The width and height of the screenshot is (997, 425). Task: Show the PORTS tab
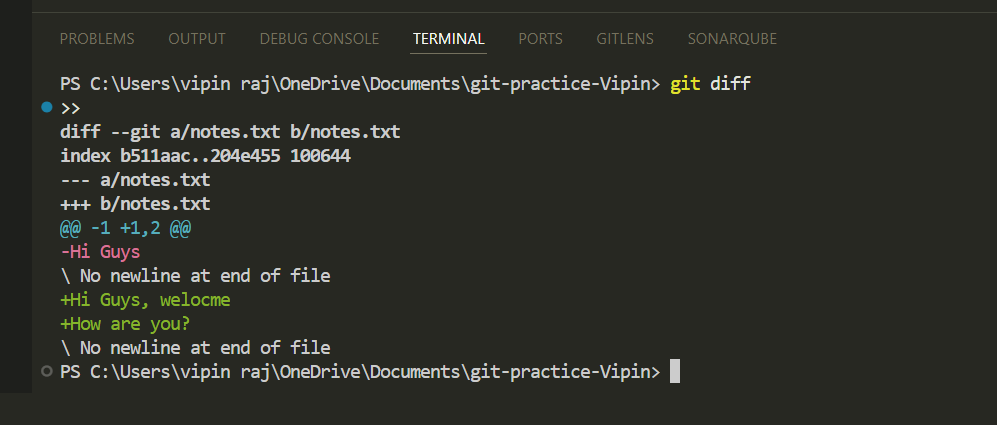[540, 39]
